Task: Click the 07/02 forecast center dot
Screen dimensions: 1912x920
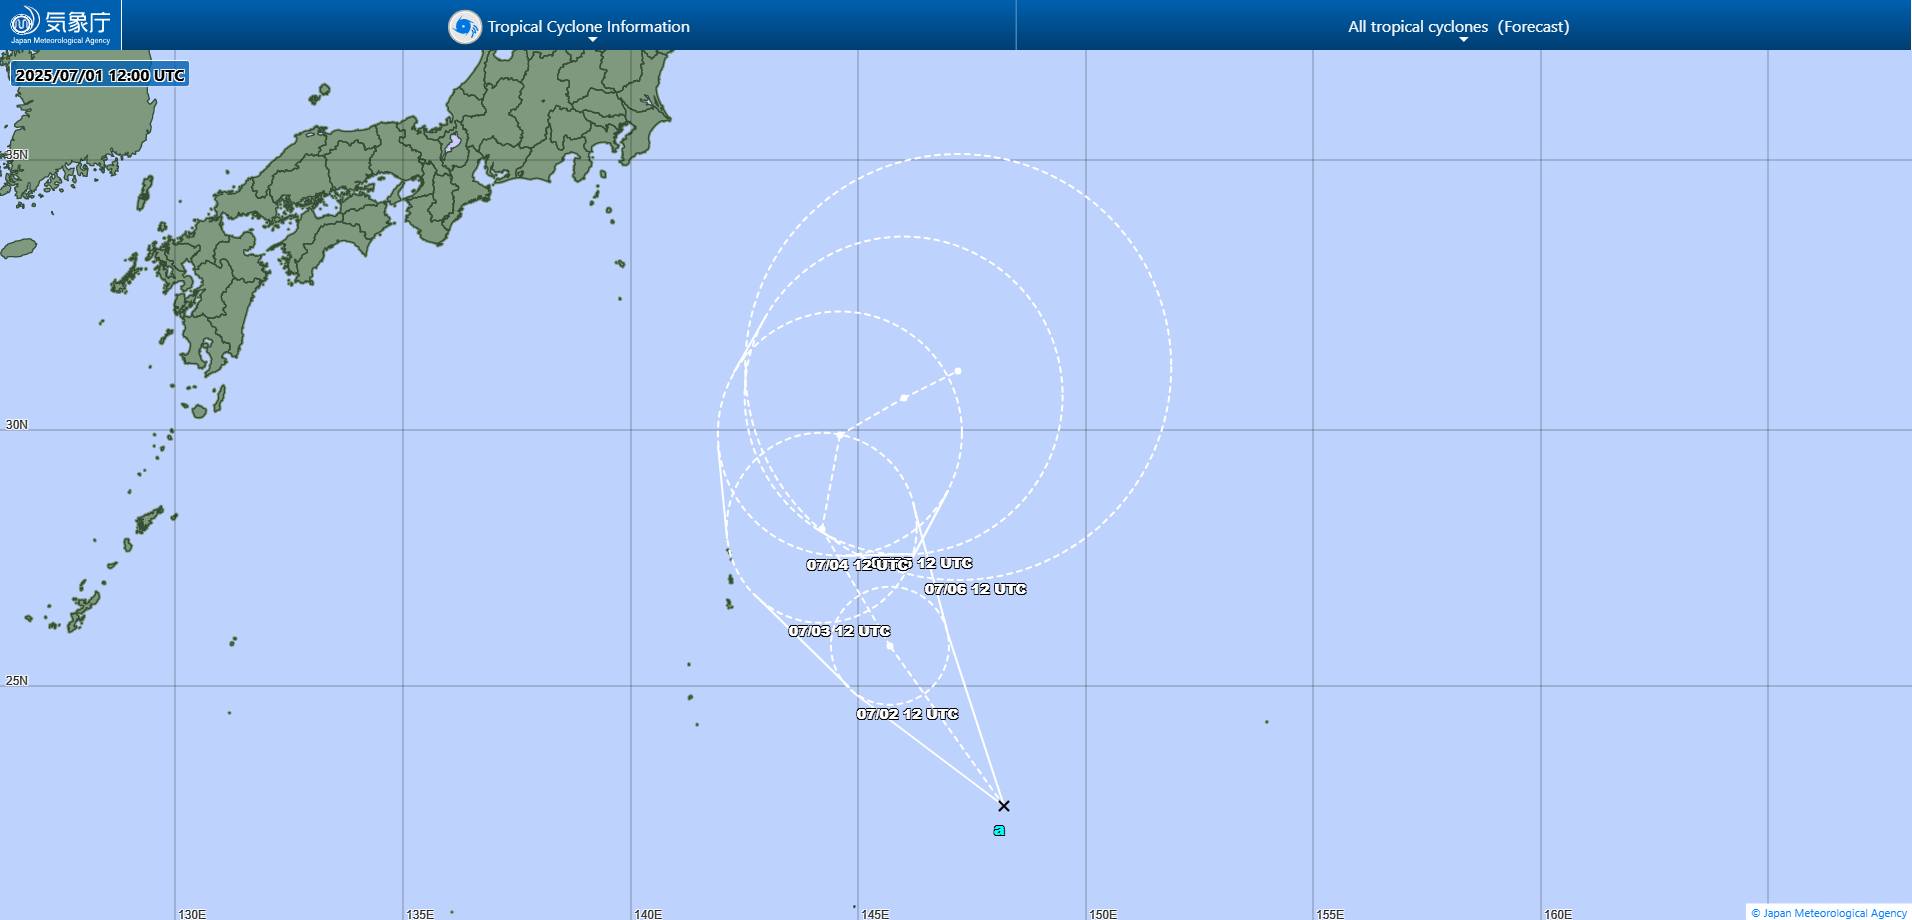Action: [x=889, y=644]
